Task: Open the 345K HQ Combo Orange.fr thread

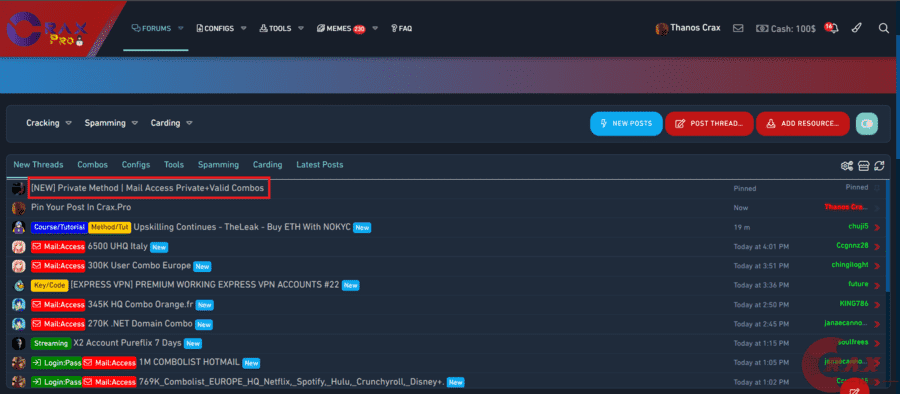Action: (x=141, y=304)
